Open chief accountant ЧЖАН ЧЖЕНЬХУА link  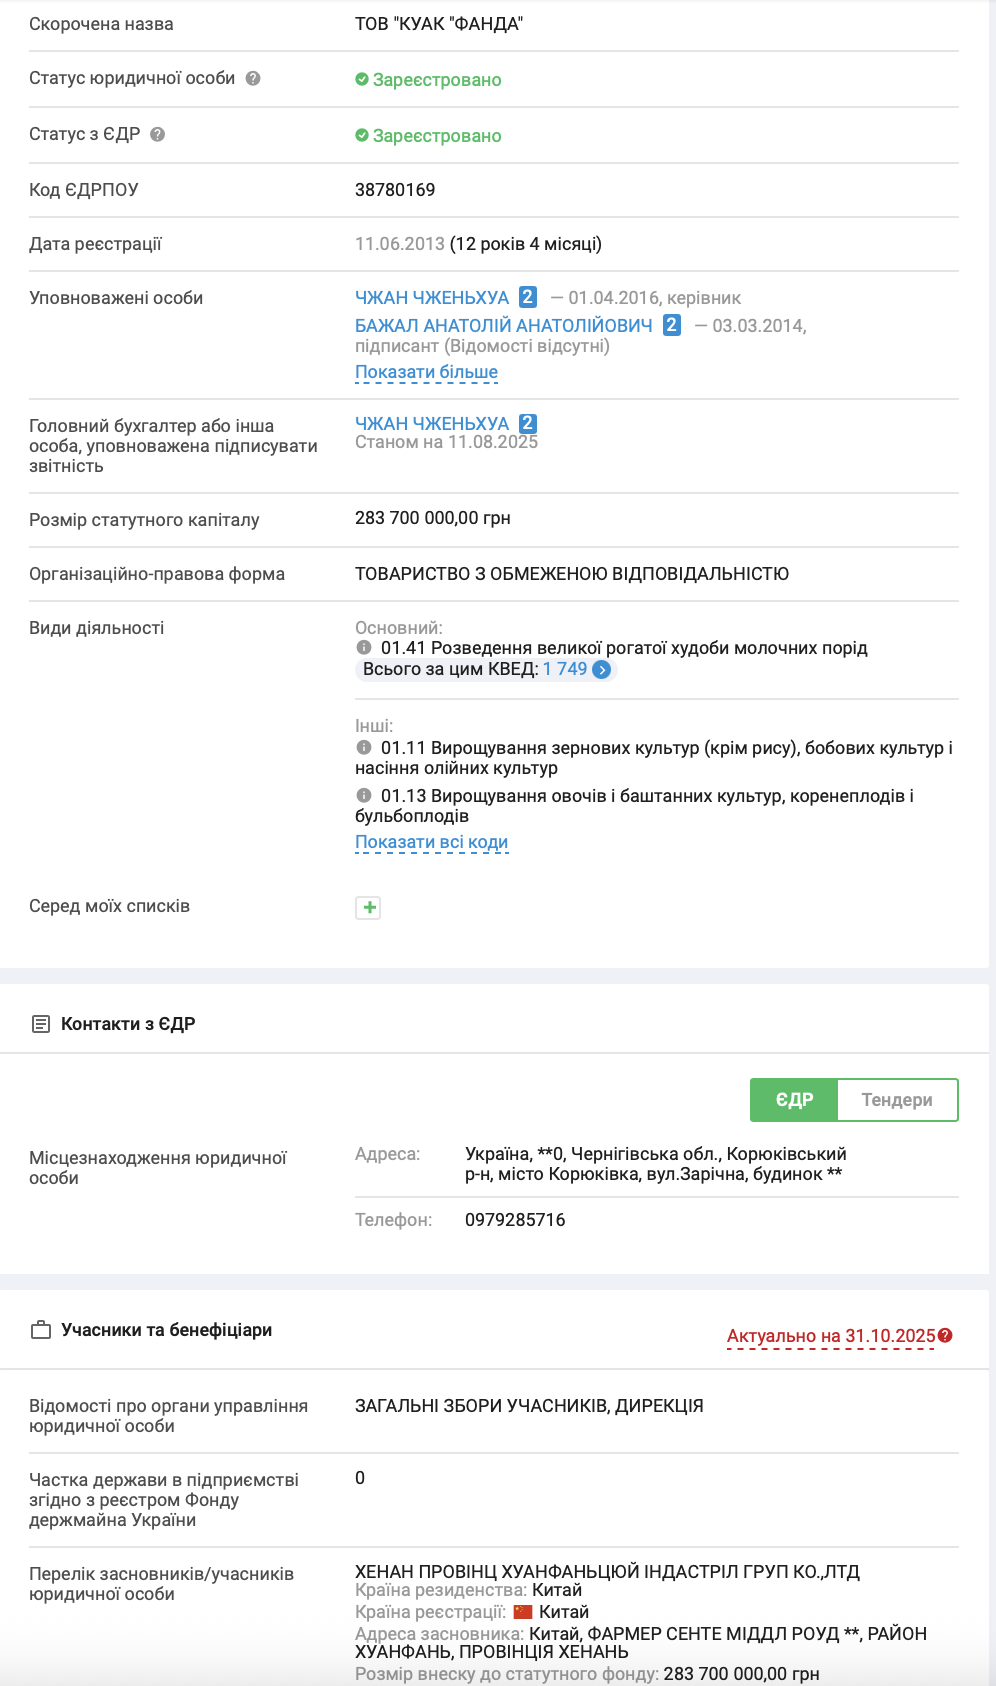(x=432, y=424)
